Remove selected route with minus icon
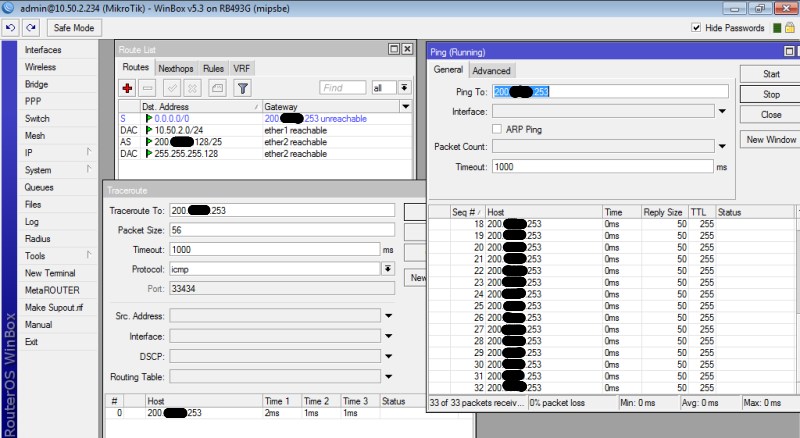Viewport: 800px width, 438px height. point(147,88)
